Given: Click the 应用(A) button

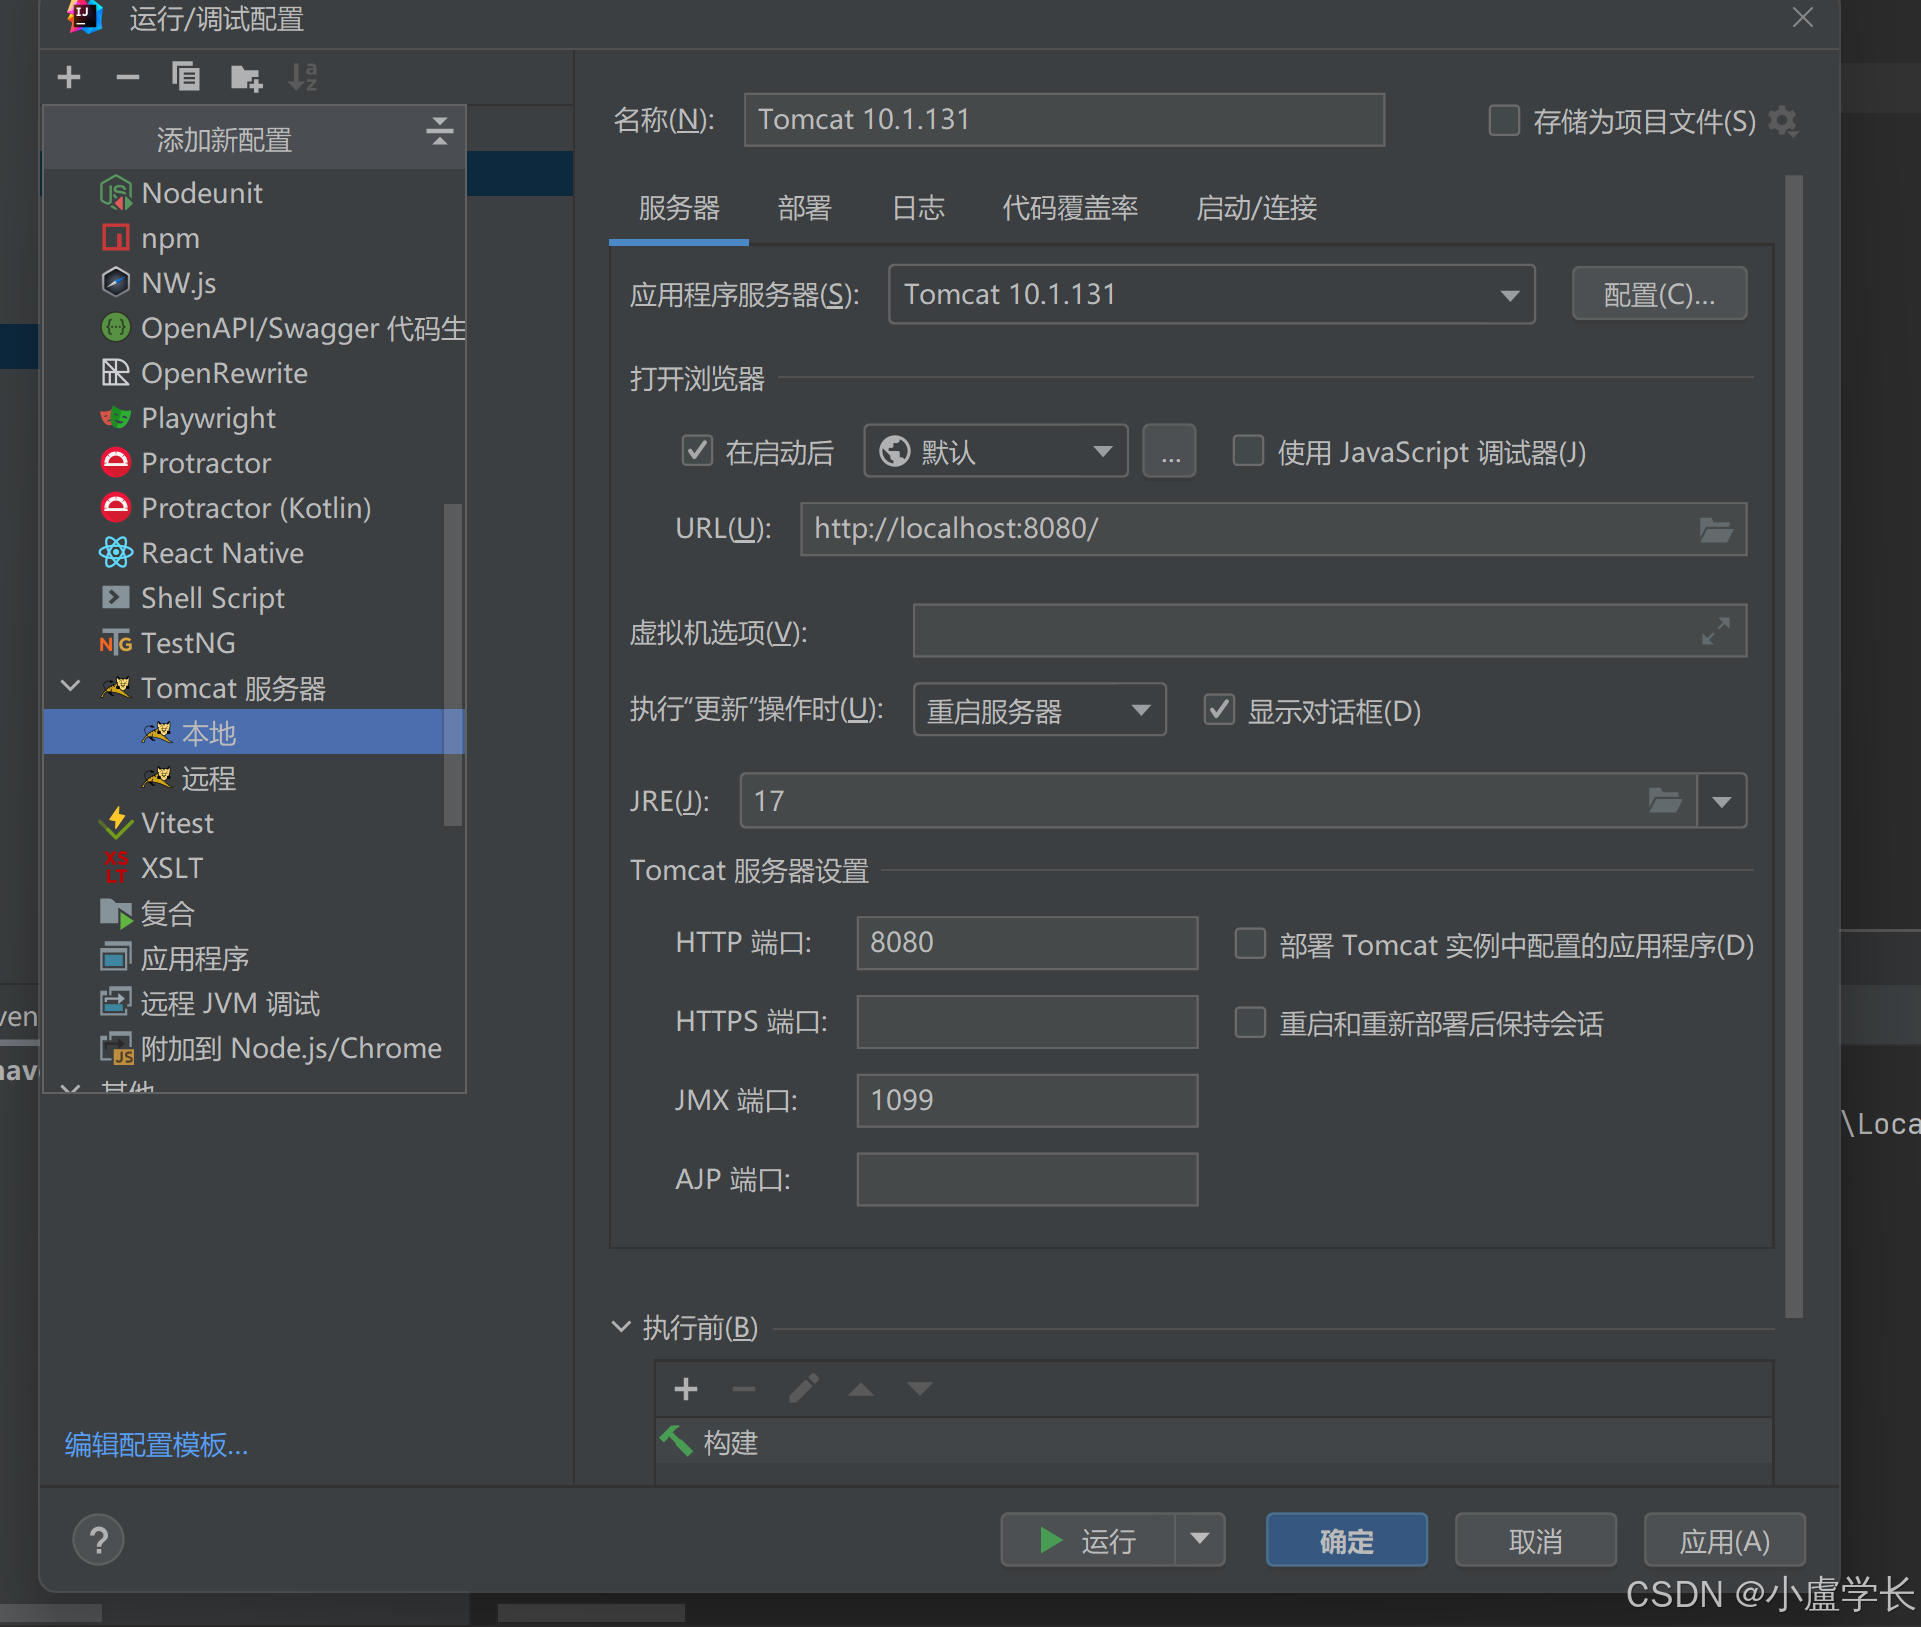Looking at the screenshot, I should pos(1724,1539).
